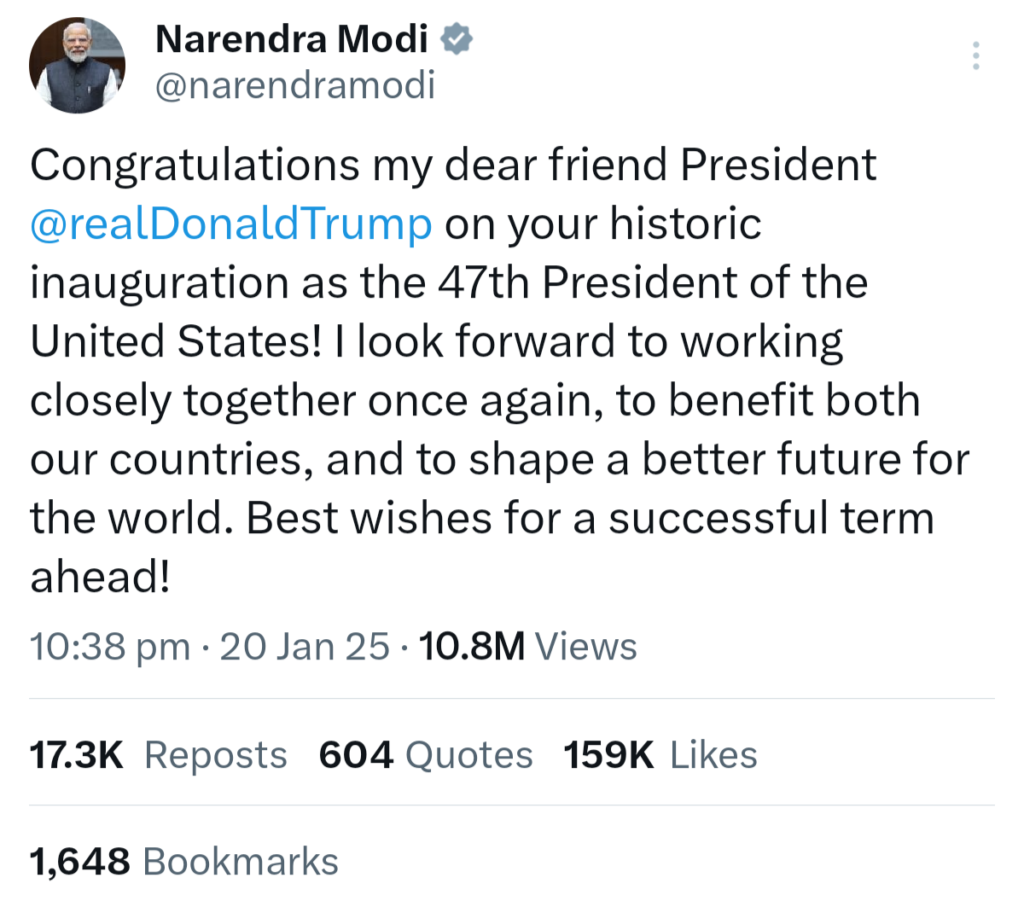Click the final word "ahead!"
This screenshot has height=907, width=1024.
coord(99,578)
